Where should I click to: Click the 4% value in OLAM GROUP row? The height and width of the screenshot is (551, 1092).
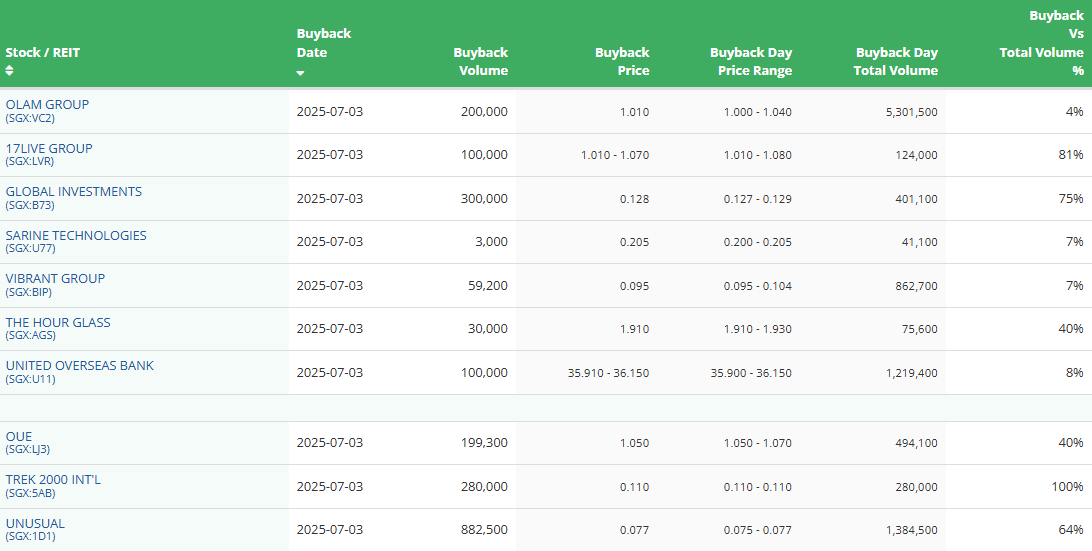(x=1075, y=111)
